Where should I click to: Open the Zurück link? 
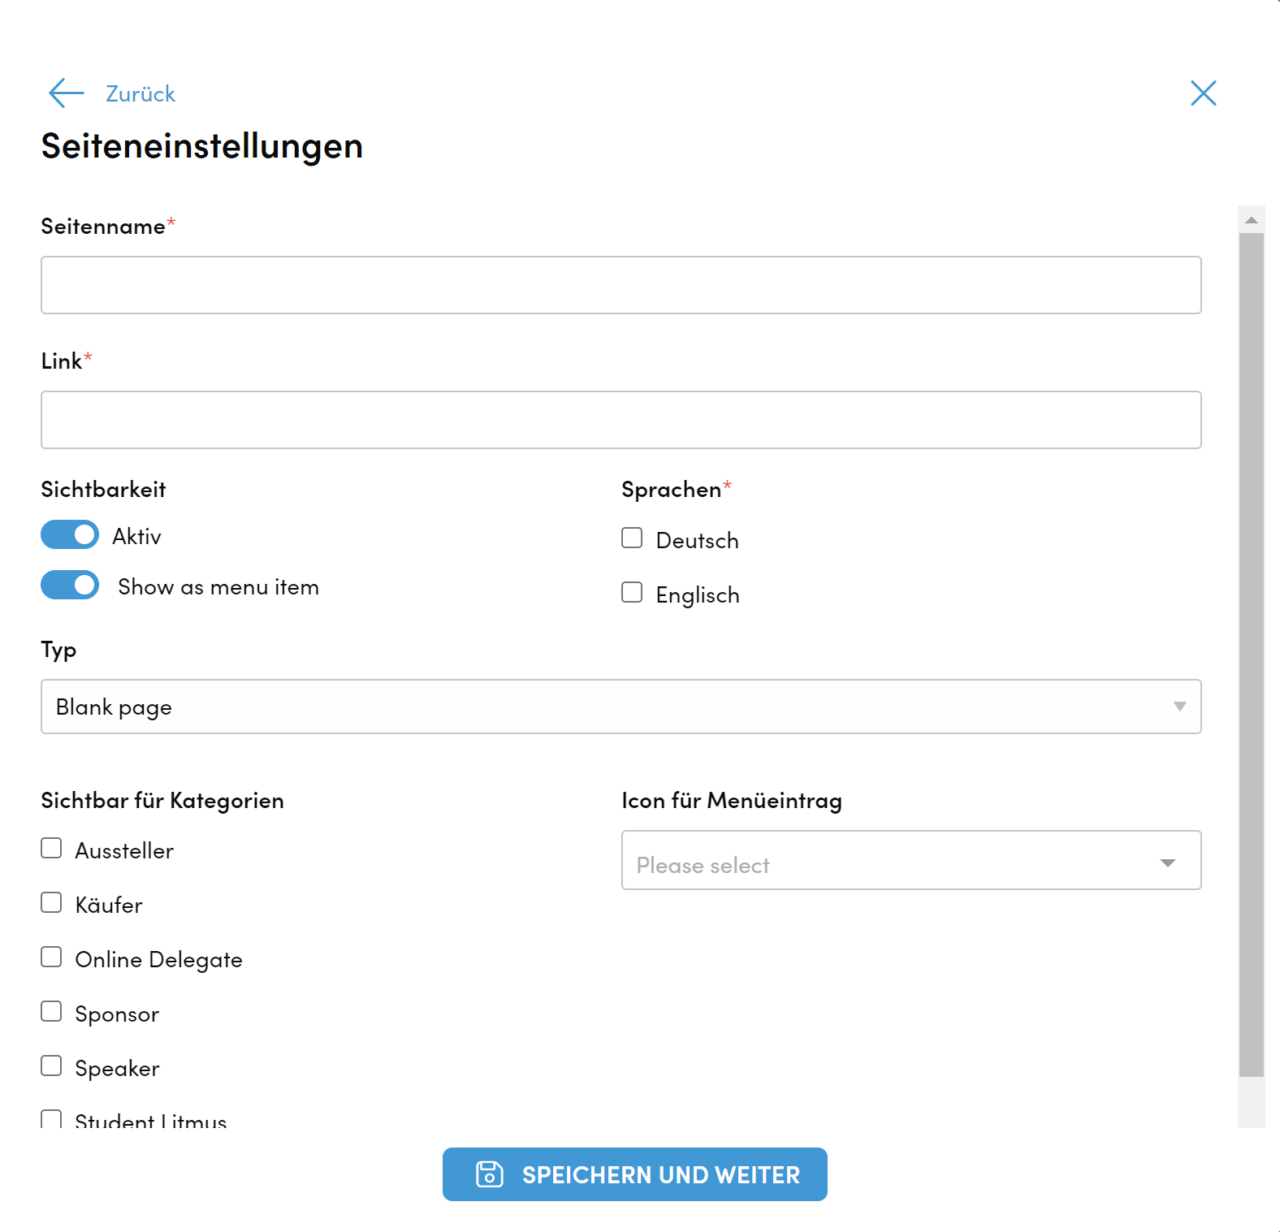click(x=140, y=94)
